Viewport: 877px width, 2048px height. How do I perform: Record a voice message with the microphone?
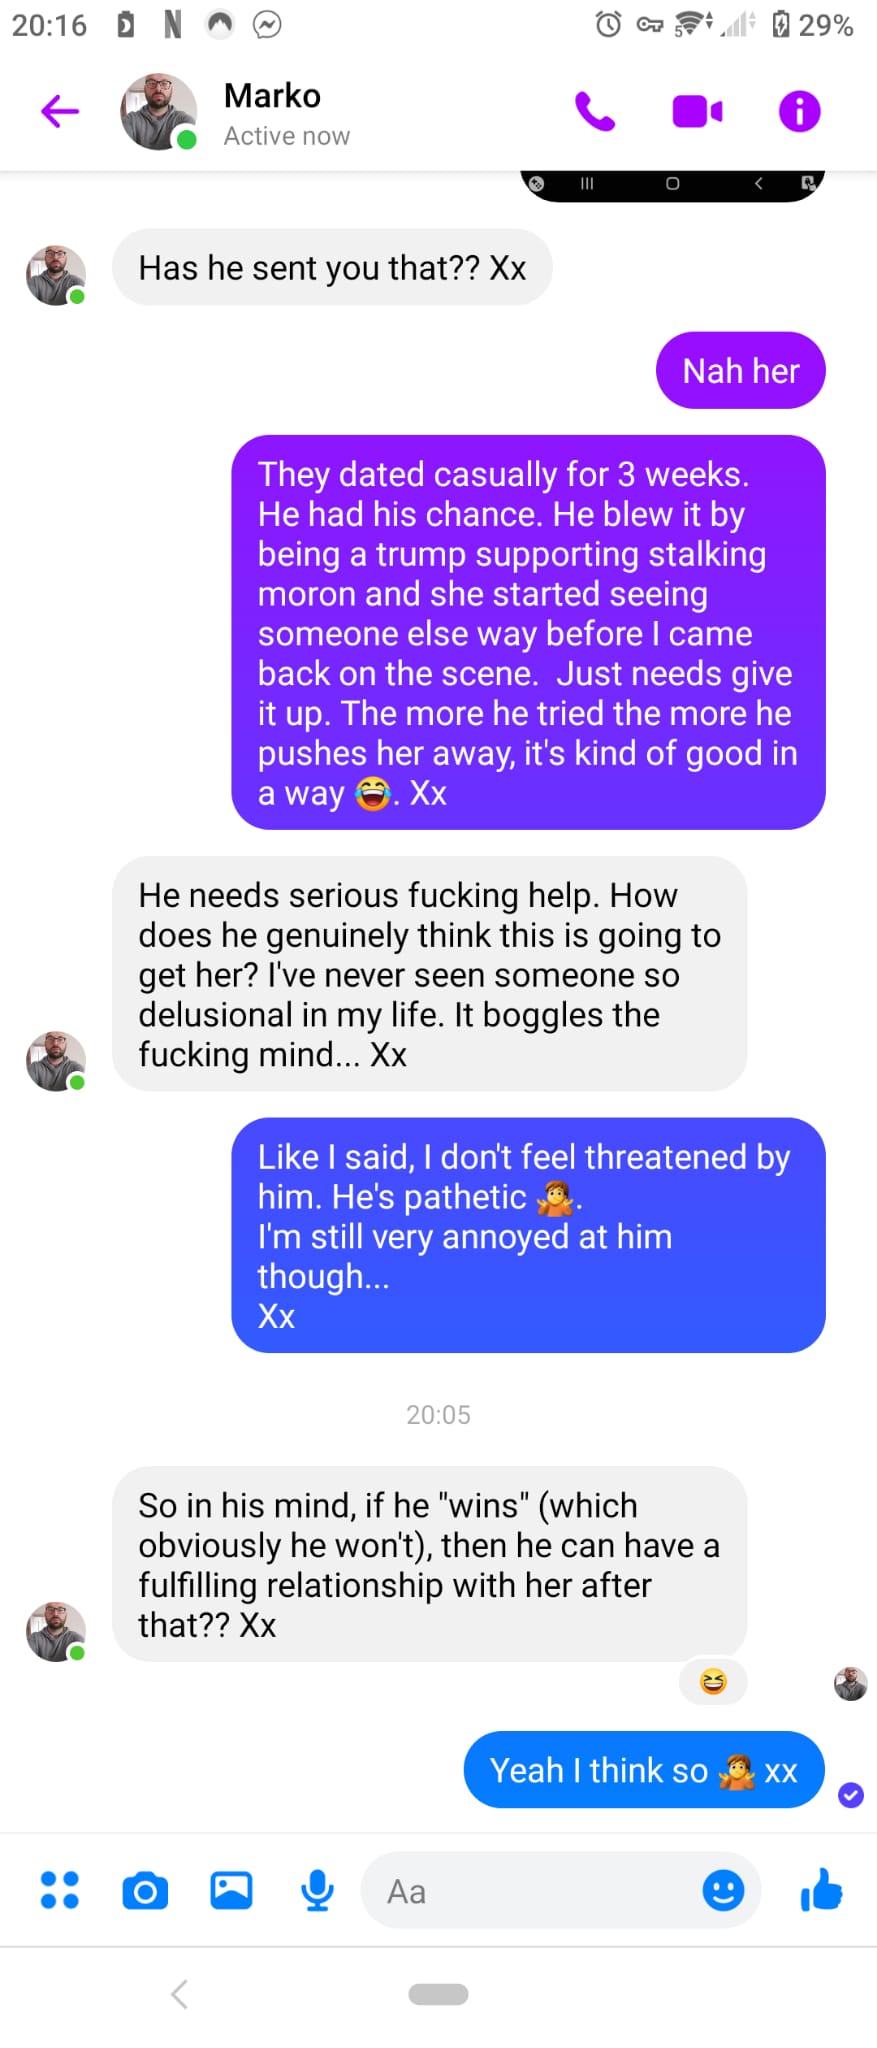point(318,1890)
